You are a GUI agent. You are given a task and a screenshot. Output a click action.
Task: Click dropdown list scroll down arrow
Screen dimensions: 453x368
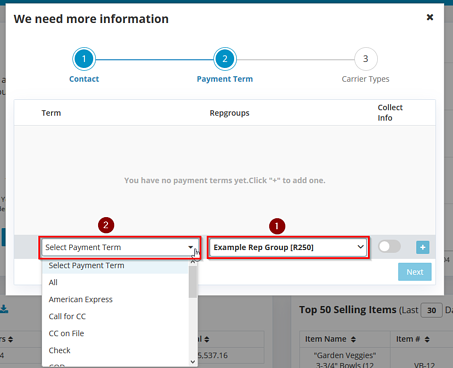193,362
